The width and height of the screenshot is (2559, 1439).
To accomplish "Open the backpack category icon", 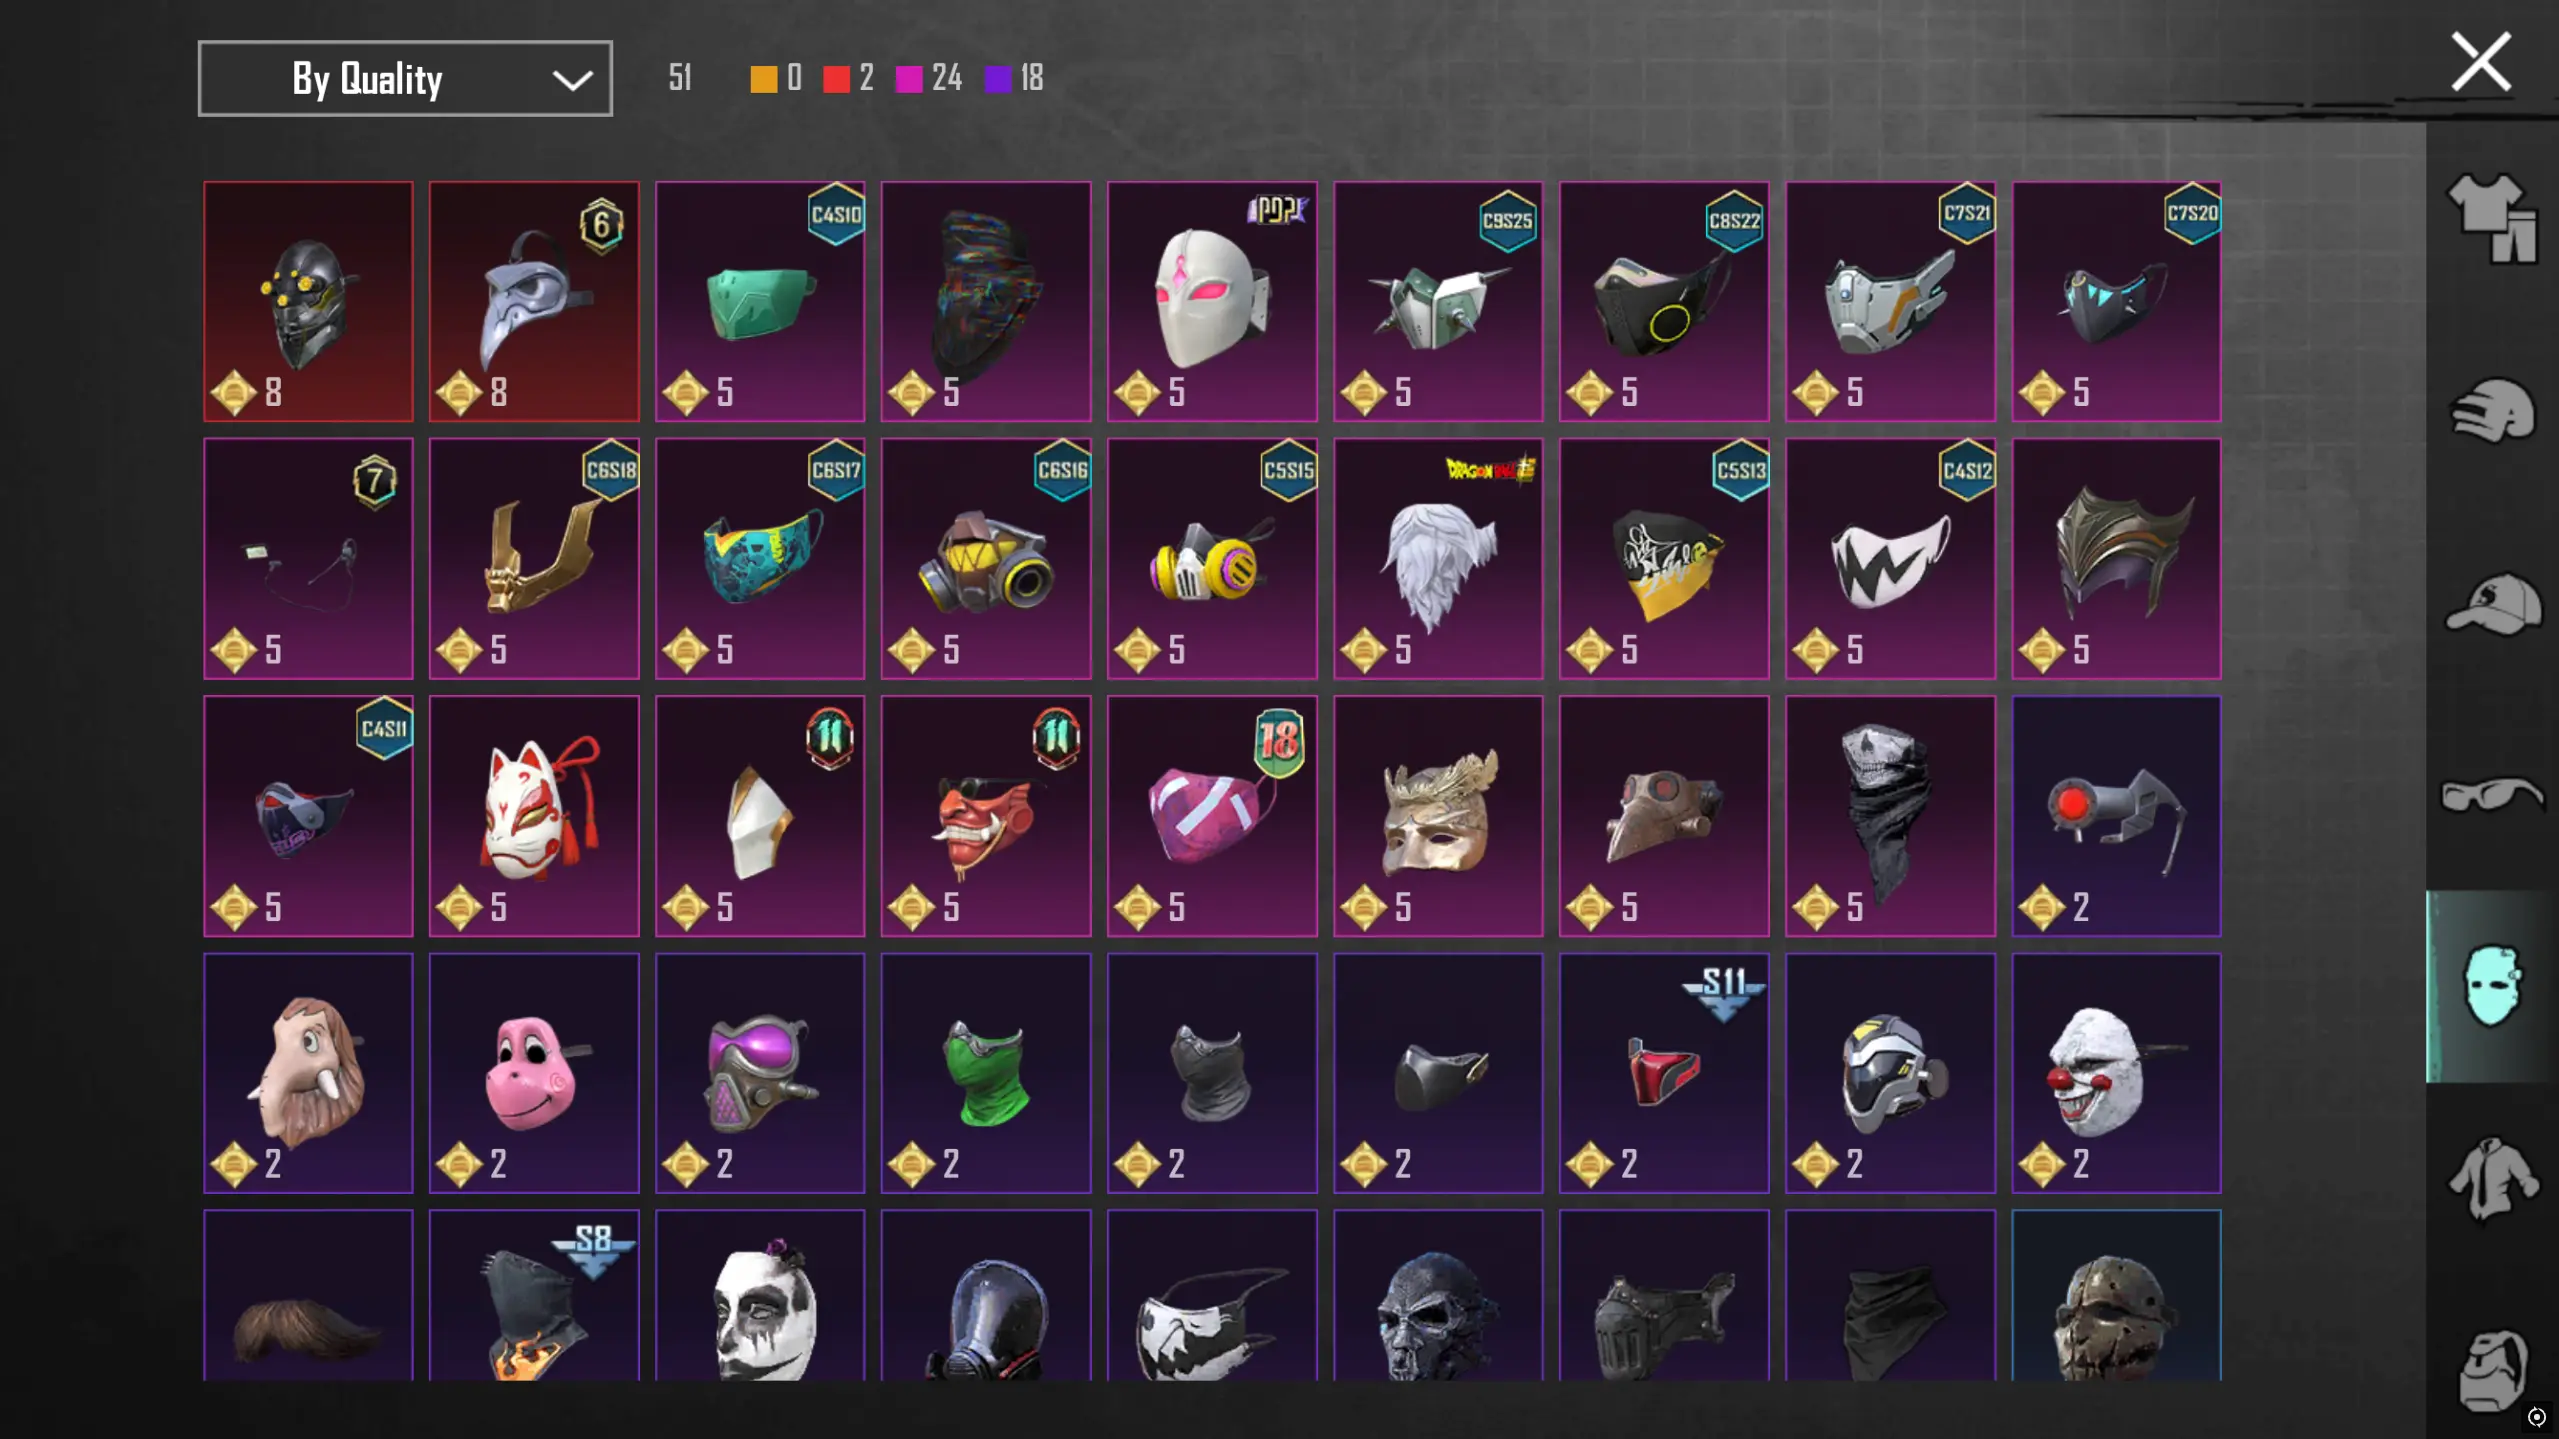I will (x=2492, y=1370).
